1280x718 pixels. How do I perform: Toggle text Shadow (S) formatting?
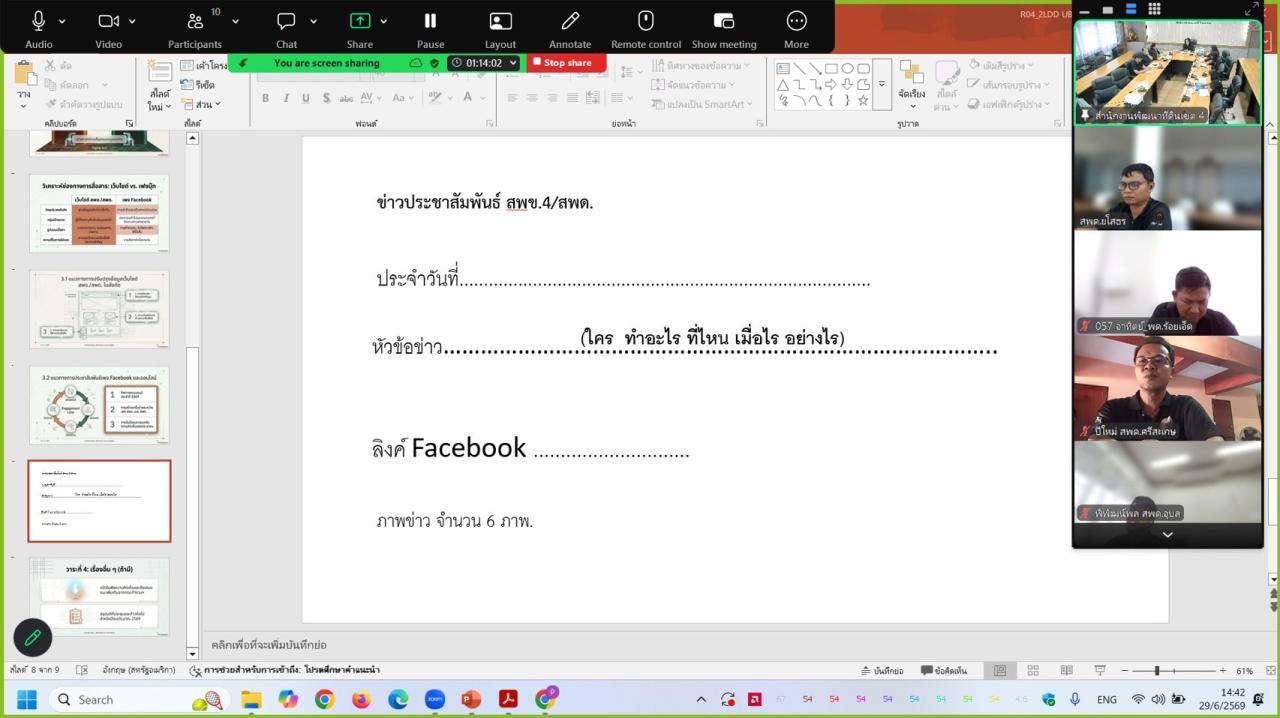pos(326,98)
